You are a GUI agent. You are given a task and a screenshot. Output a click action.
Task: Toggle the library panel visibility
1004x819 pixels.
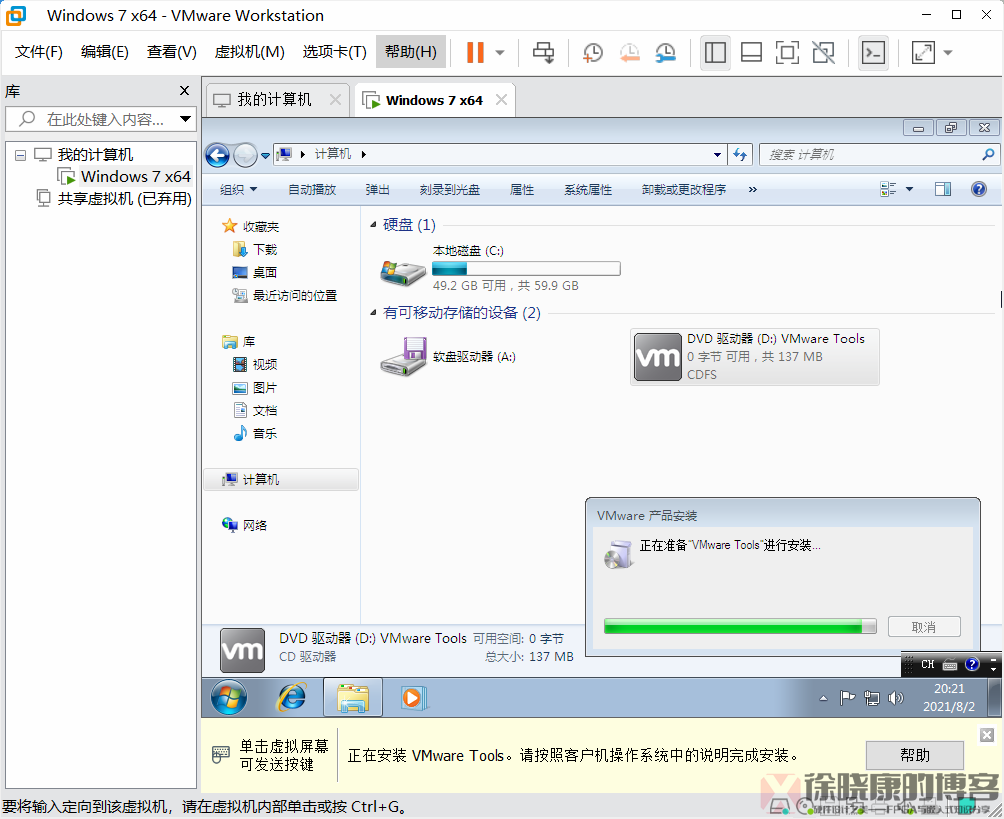715,52
